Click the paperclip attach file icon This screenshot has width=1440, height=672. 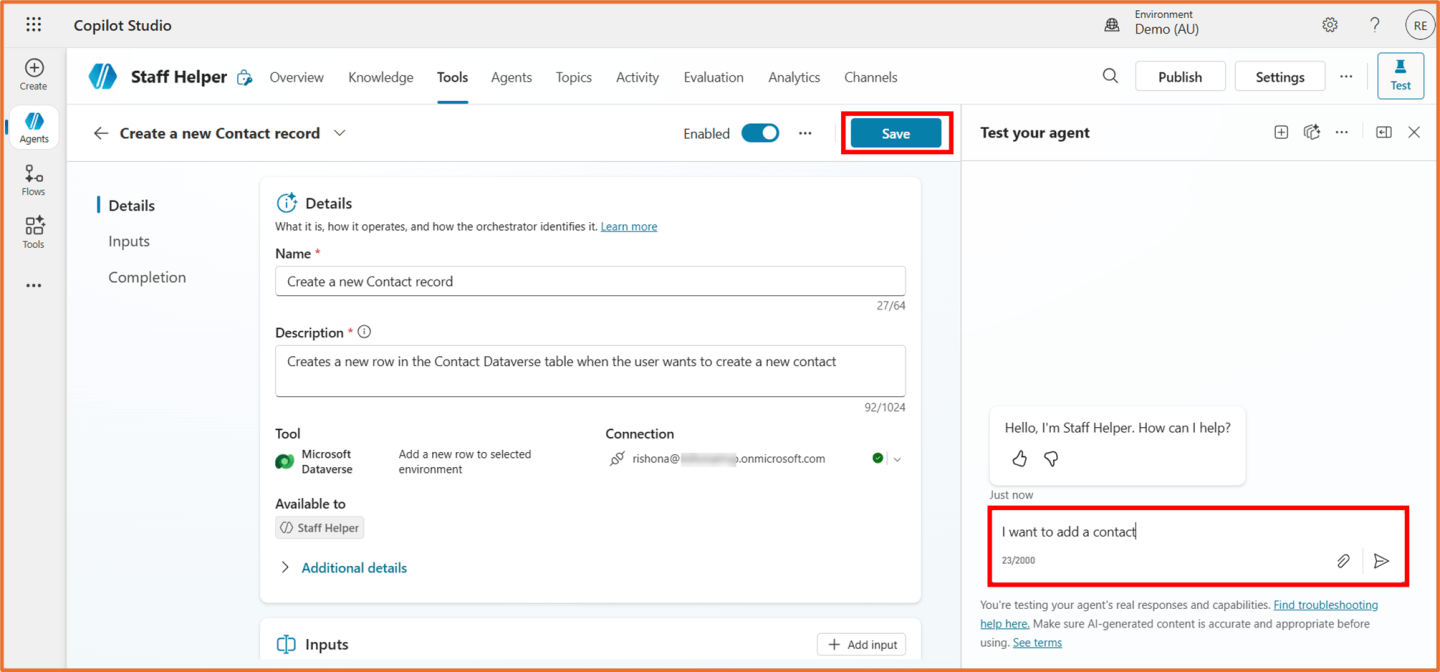coord(1343,561)
